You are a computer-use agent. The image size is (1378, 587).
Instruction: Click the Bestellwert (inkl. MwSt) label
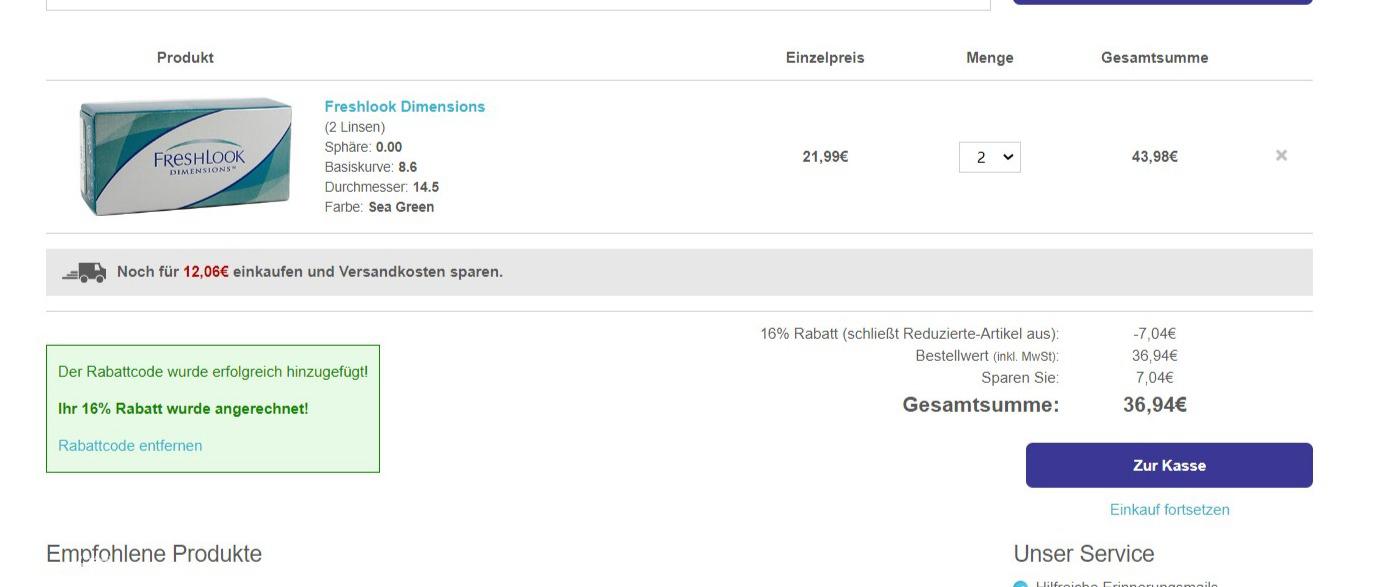pyautogui.click(x=987, y=356)
